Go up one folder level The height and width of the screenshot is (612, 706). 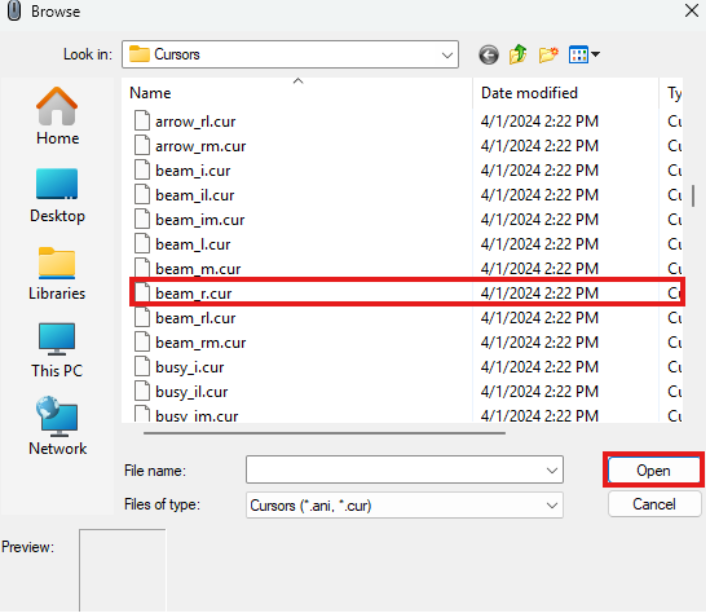click(x=518, y=55)
